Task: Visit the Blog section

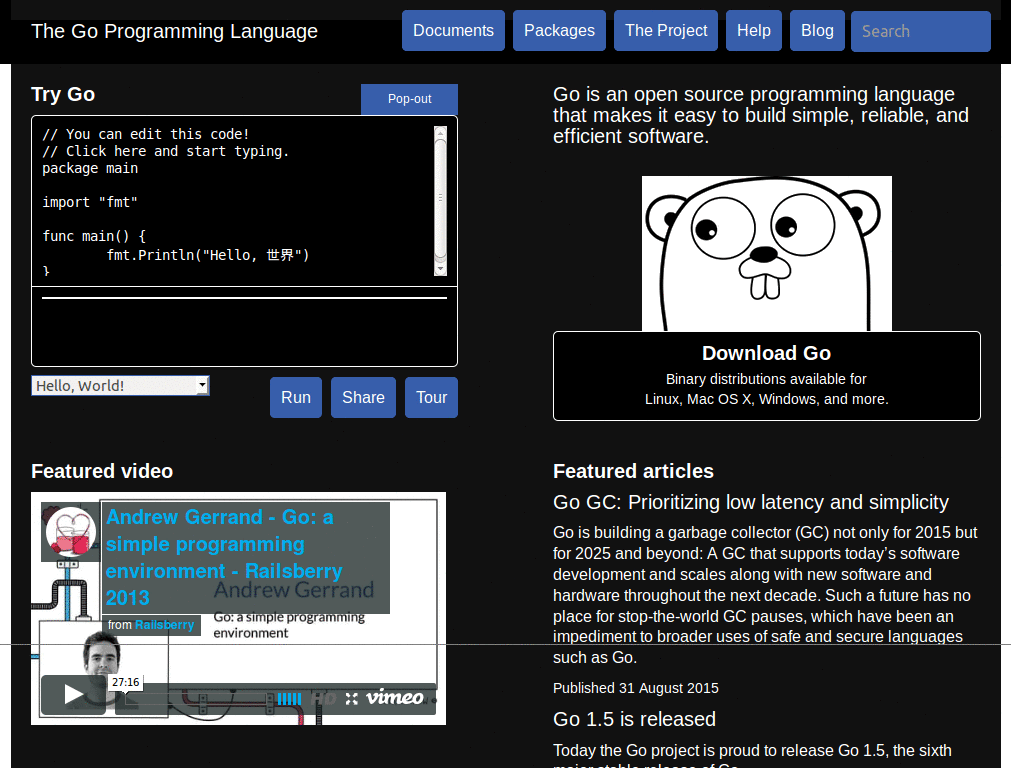Action: coord(817,30)
